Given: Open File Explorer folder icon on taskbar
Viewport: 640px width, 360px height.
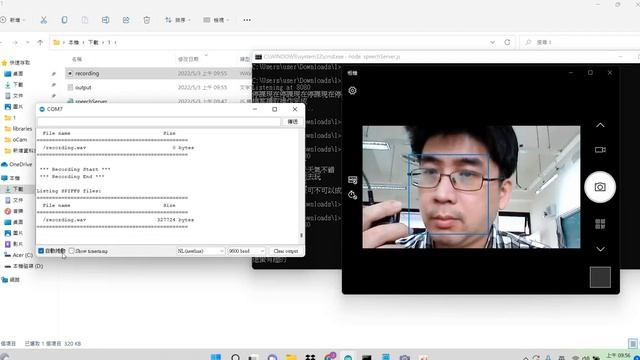Looking at the screenshot, I should tap(291, 358).
